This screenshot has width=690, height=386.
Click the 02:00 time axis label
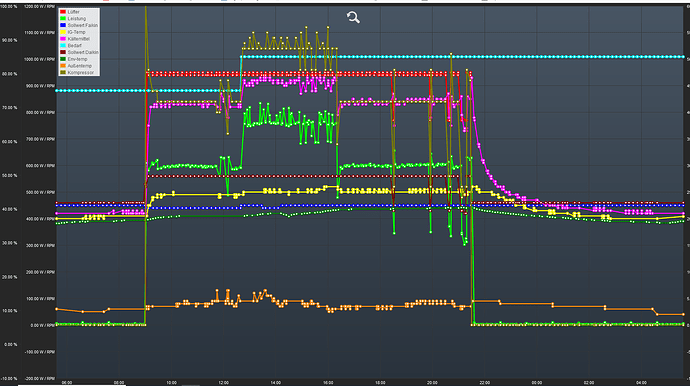[x=589, y=383]
